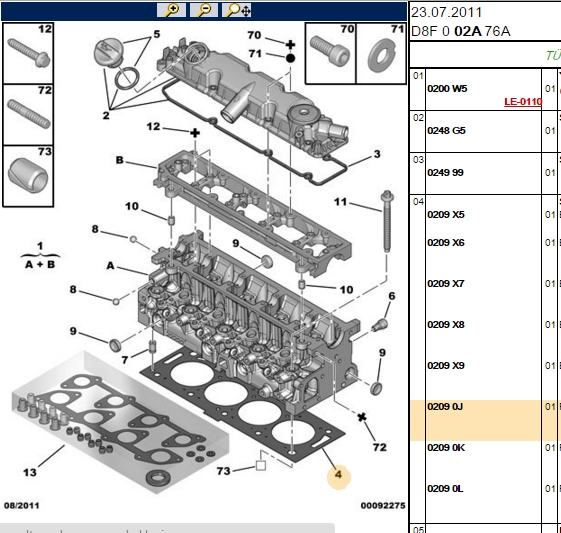
Task: Select part number 0200 W5
Action: (447, 89)
